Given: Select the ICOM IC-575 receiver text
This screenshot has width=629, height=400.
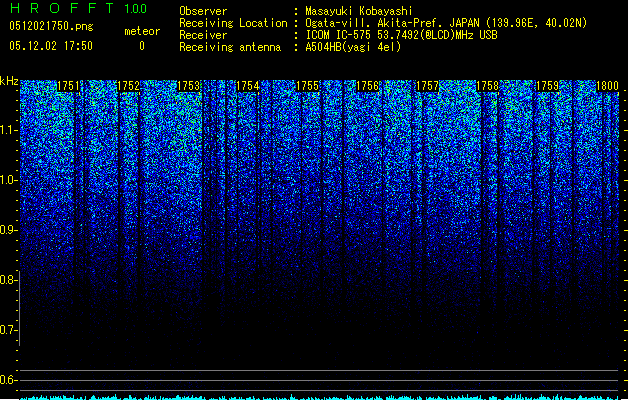Looking at the screenshot, I should coord(401,35).
